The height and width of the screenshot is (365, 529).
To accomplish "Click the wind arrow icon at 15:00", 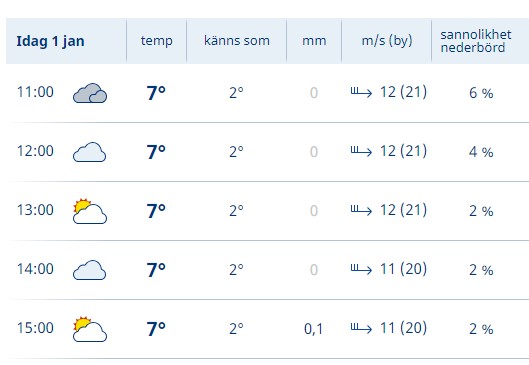I will [x=361, y=328].
